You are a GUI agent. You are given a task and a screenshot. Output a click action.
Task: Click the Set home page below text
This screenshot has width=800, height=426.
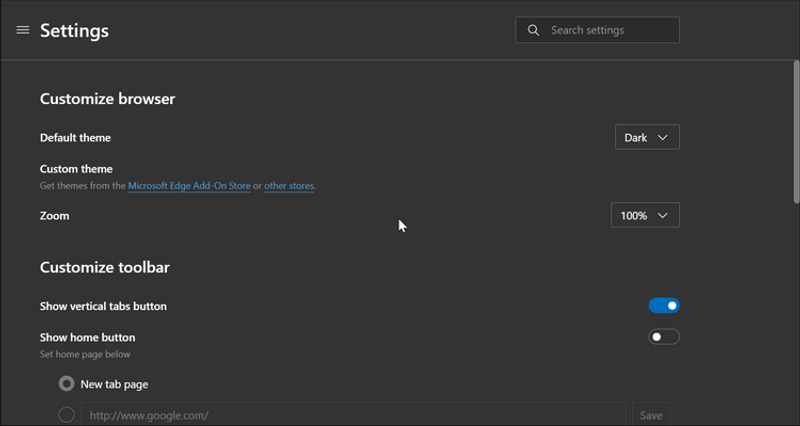85,354
